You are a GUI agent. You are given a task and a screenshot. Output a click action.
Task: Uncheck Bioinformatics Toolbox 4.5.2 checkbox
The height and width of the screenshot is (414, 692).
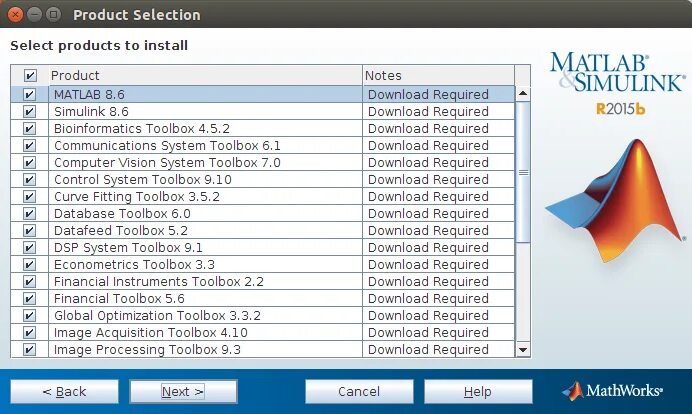coord(30,128)
